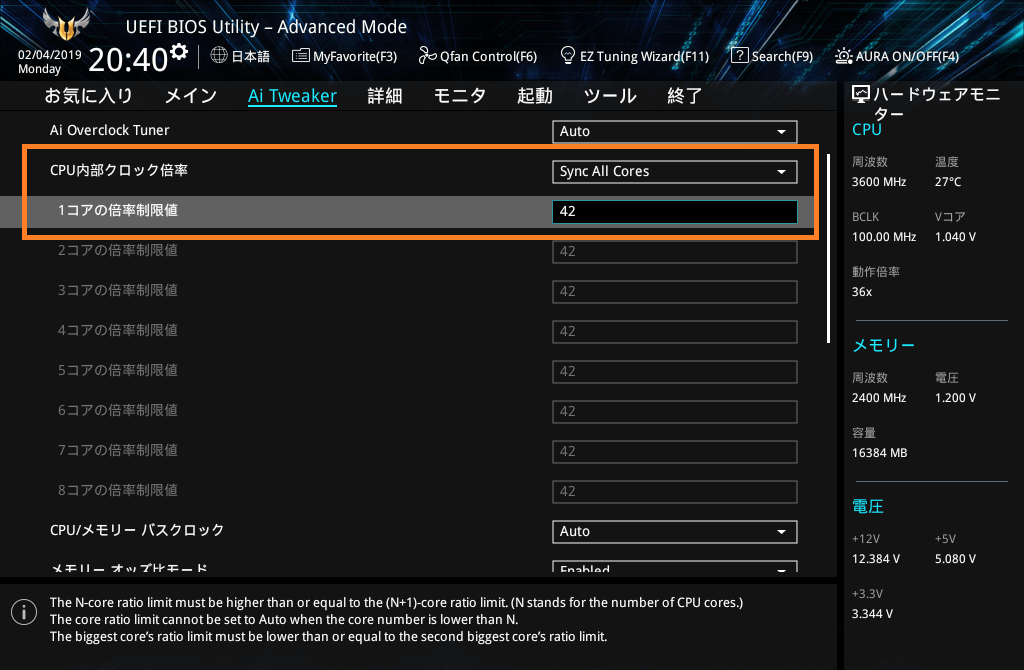Open Ai Overclock Tuner dropdown
This screenshot has width=1024, height=670.
[675, 131]
